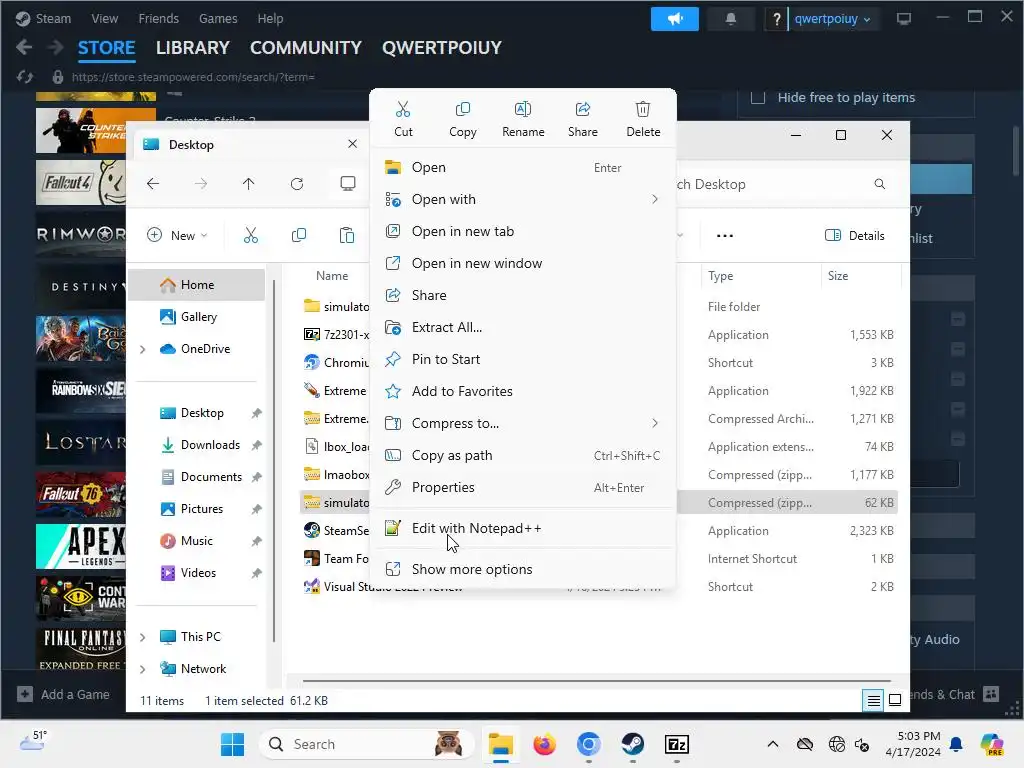
Task: Switch Explorer to details list view
Action: tap(873, 700)
